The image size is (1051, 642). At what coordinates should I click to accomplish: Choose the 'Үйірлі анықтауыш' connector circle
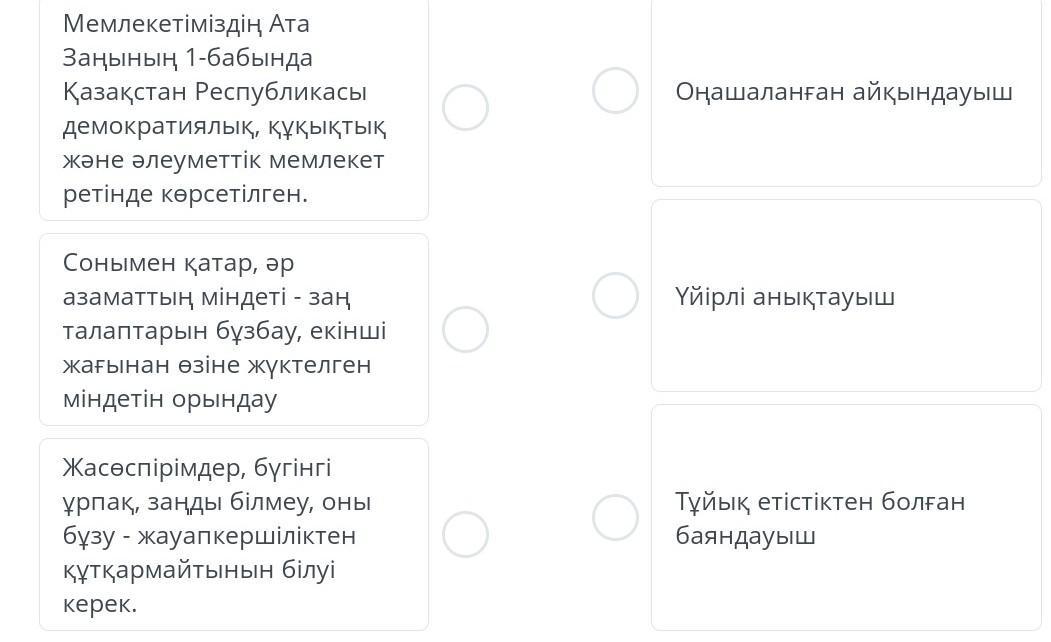pos(615,296)
